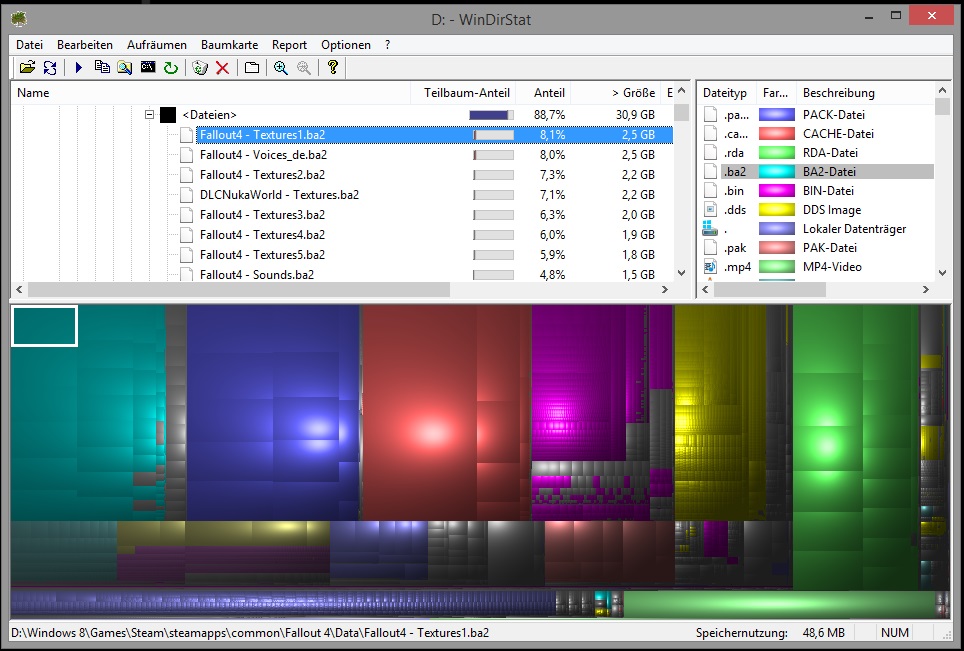Open the Optionen menu
The width and height of the screenshot is (964, 651).
(346, 45)
